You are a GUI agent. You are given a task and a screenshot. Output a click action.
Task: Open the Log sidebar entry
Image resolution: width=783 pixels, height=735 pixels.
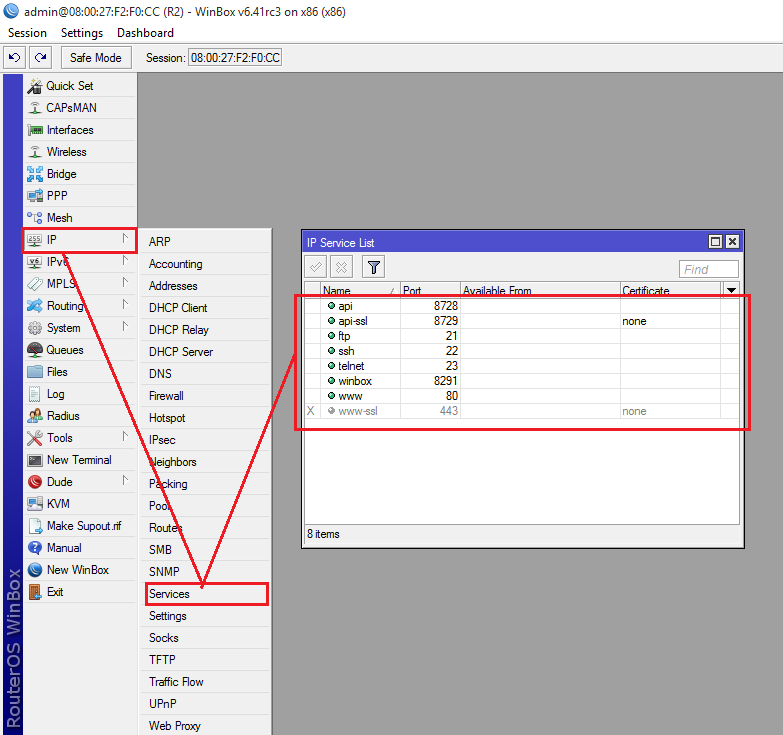pos(80,394)
